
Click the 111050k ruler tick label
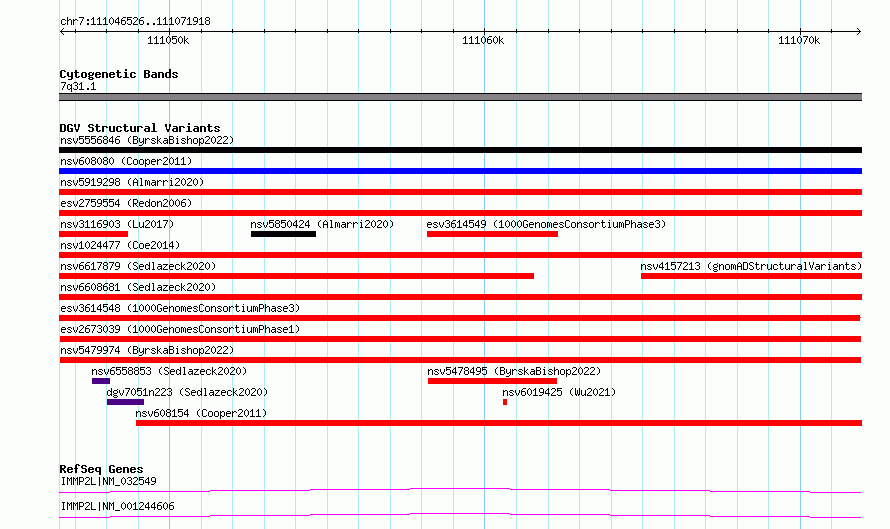(x=168, y=40)
